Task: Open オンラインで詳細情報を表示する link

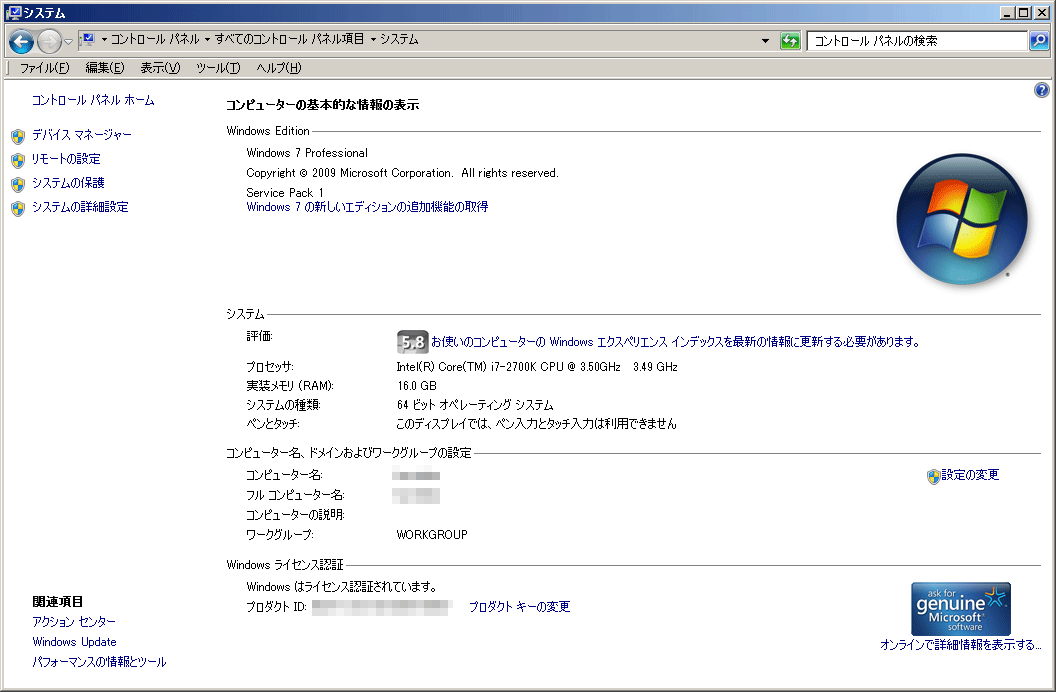Action: pyautogui.click(x=960, y=645)
